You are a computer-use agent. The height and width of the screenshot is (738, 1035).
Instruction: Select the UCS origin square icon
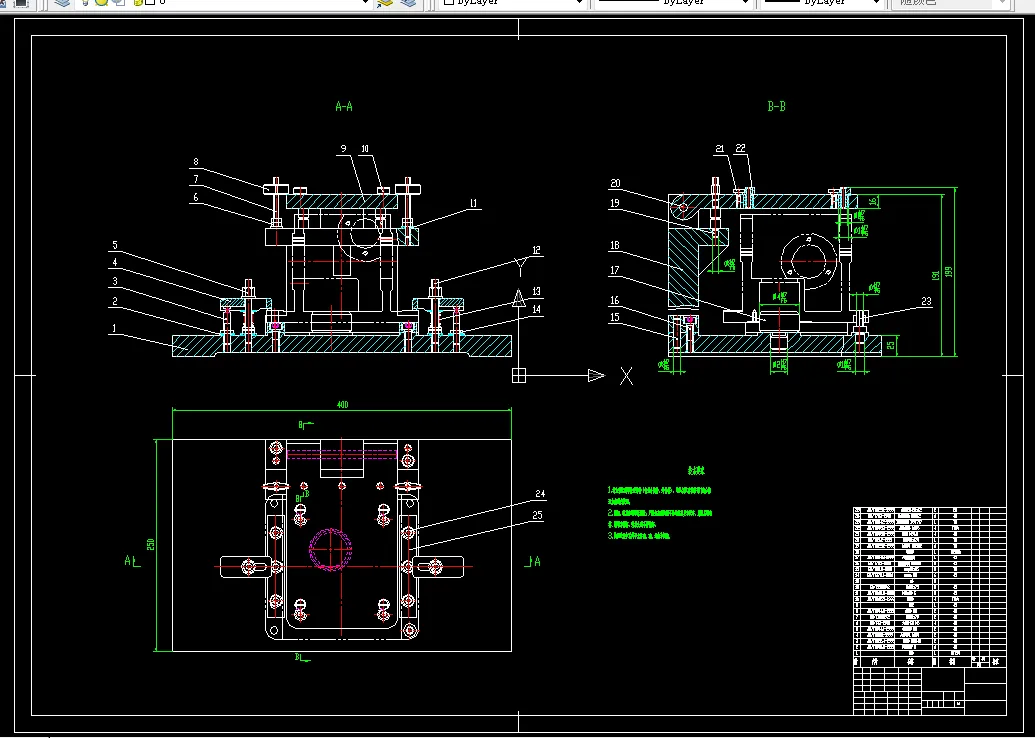click(519, 376)
